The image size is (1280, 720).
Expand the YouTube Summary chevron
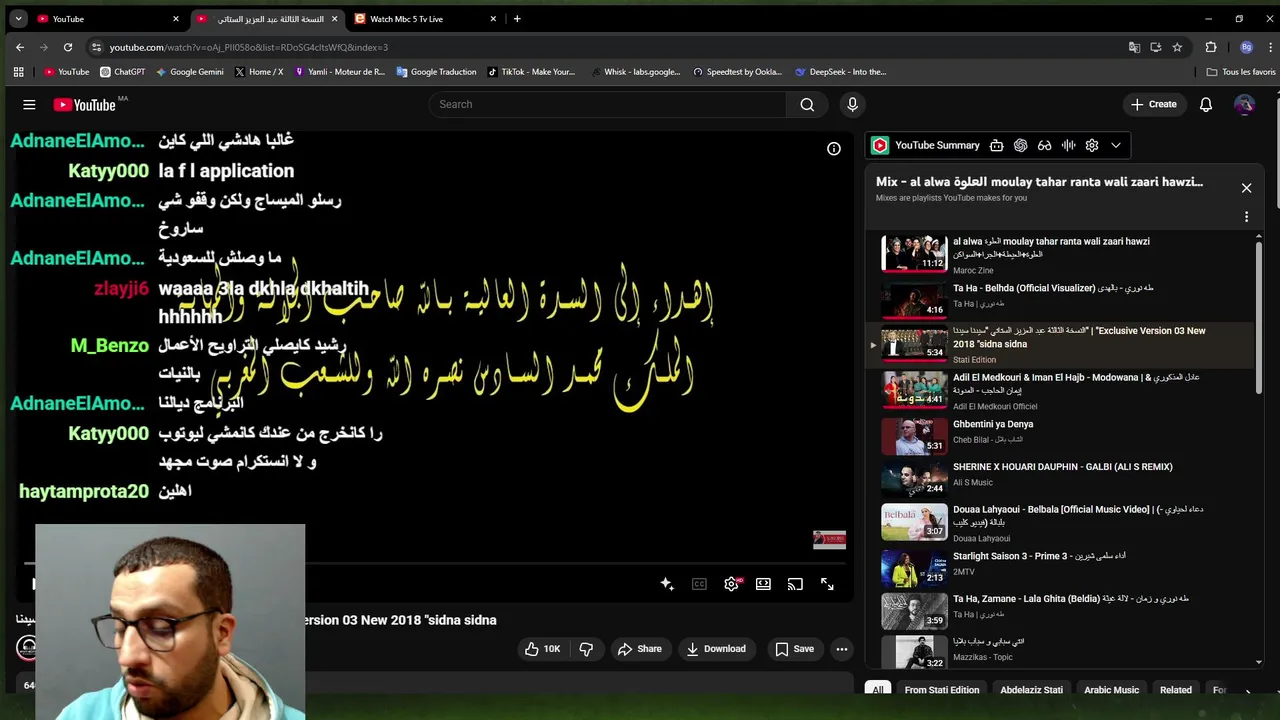tap(1116, 145)
